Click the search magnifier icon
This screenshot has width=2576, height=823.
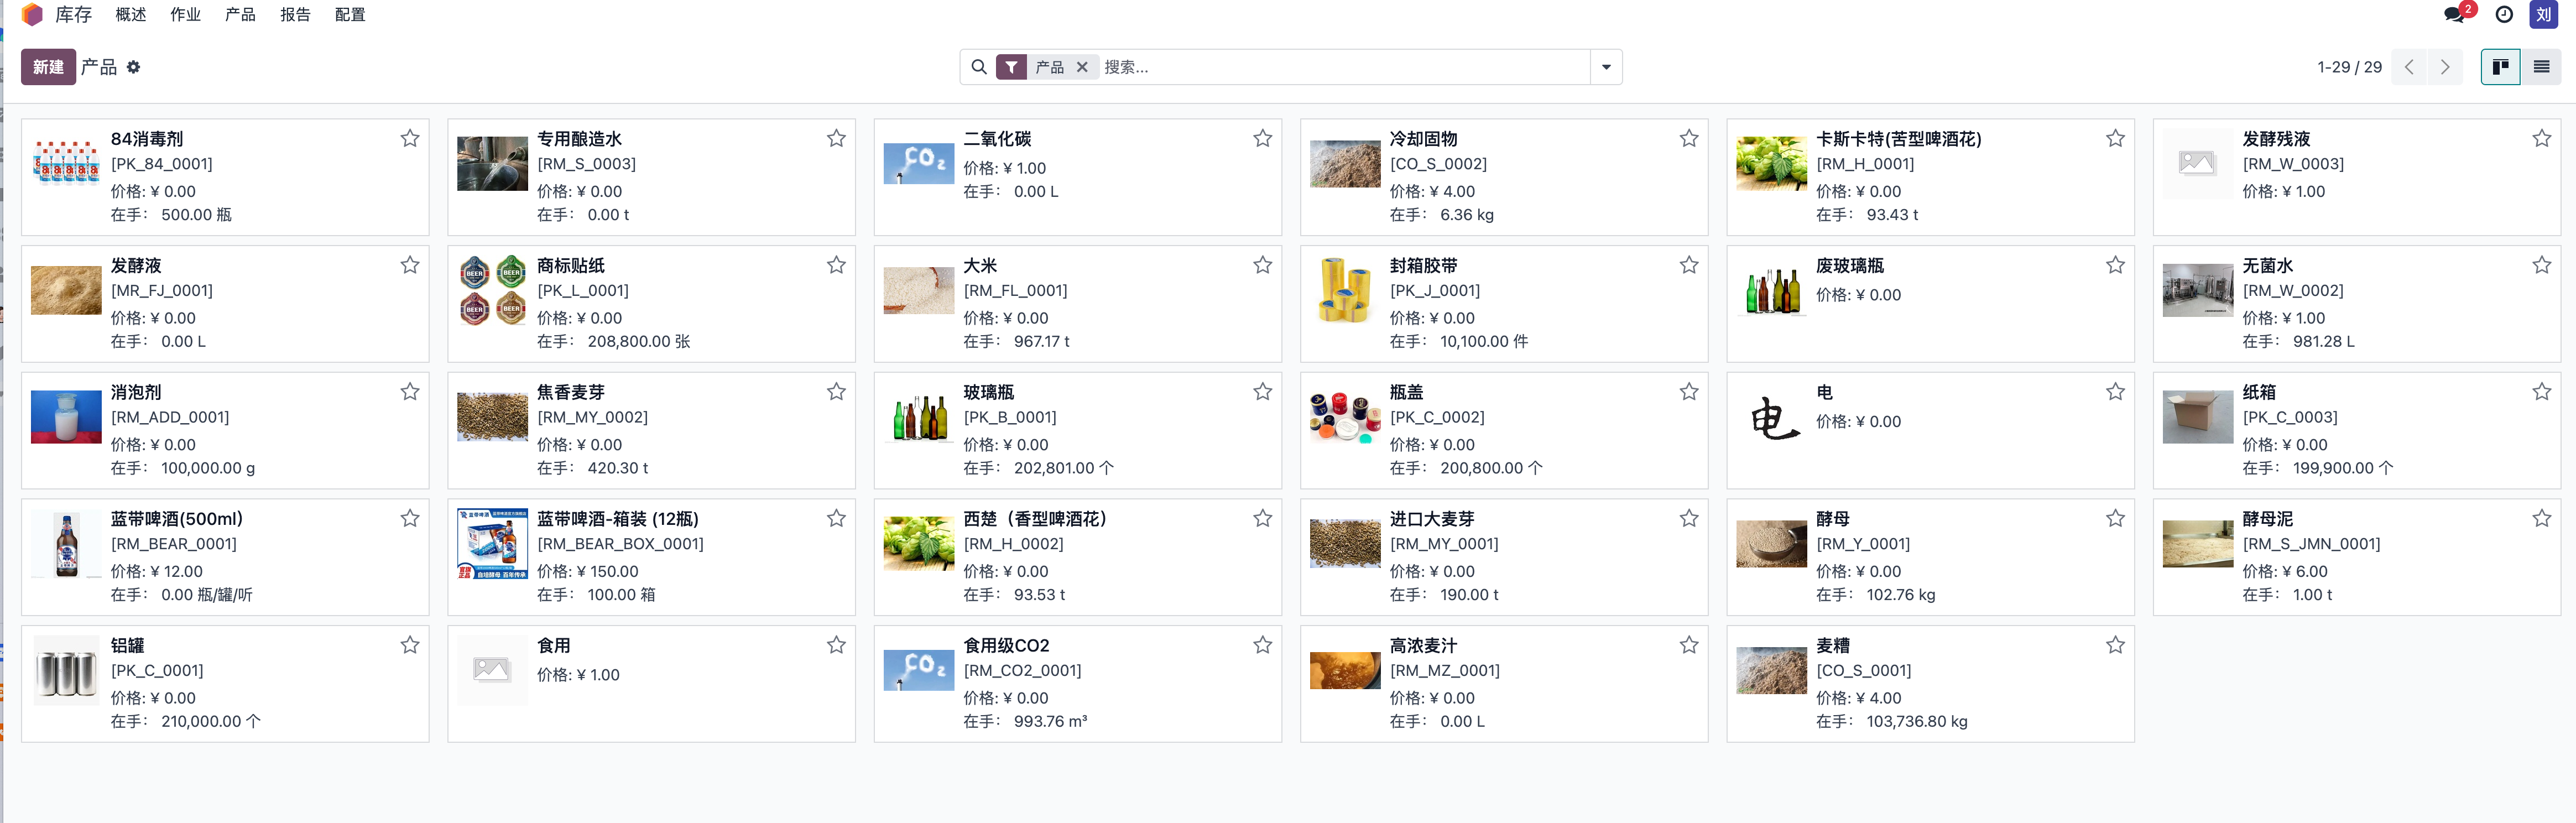pos(979,67)
